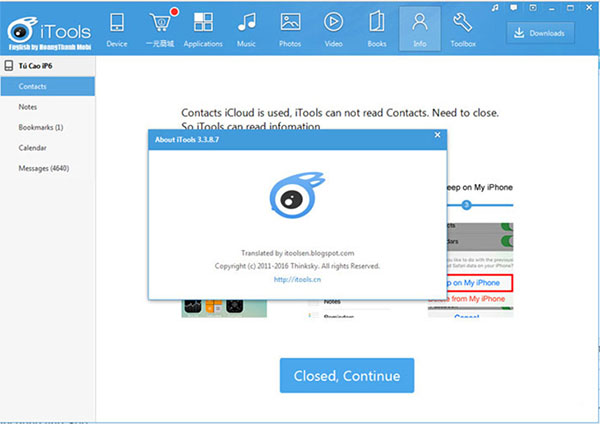The height and width of the screenshot is (424, 600).
Task: Open the Books section
Action: [x=377, y=27]
